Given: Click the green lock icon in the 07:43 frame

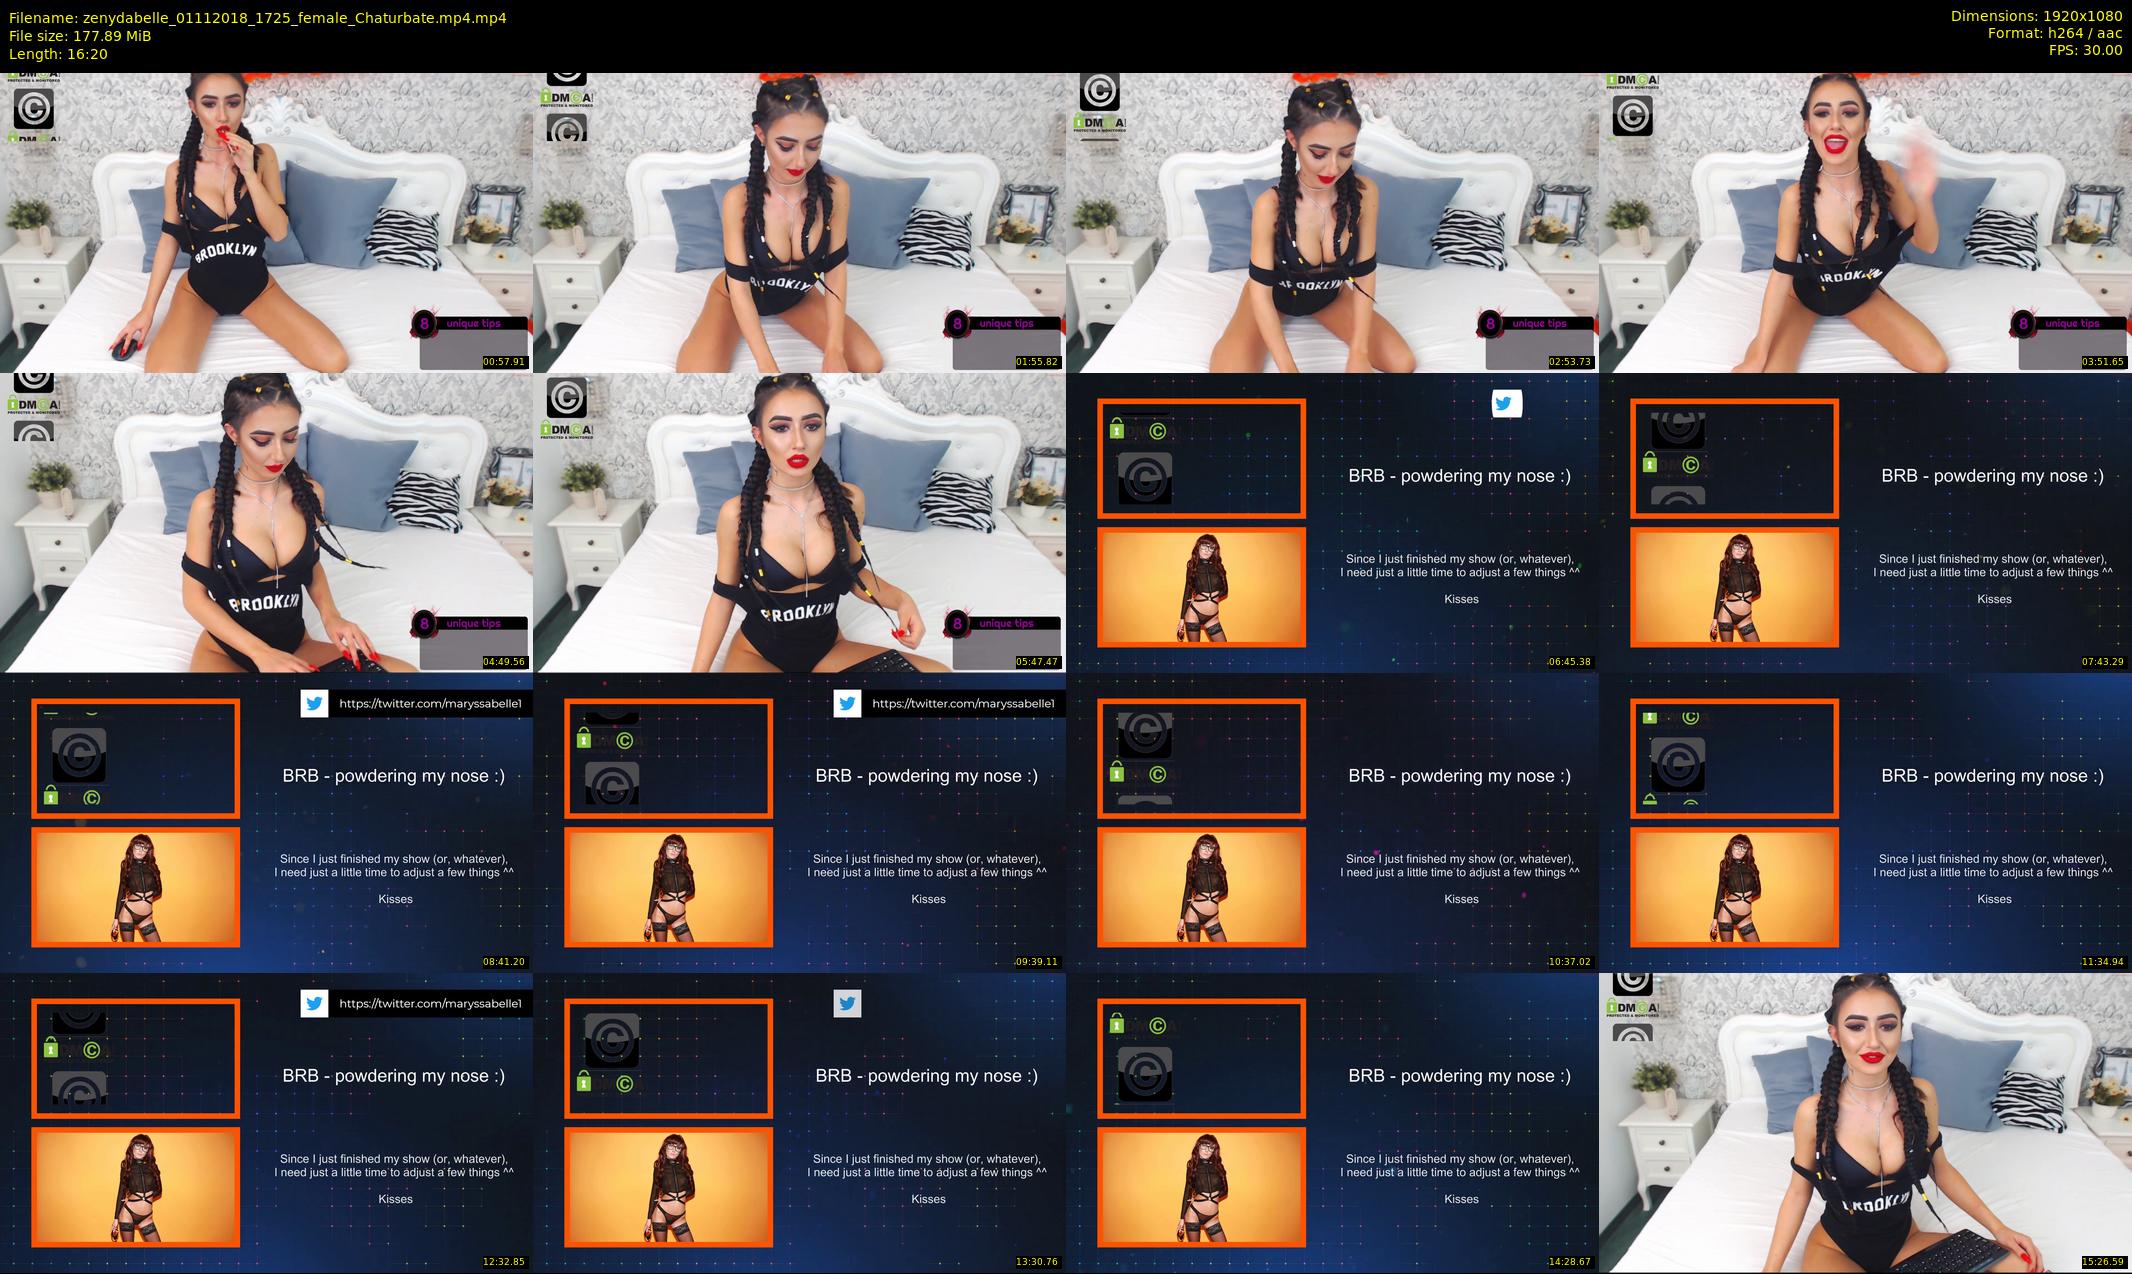Looking at the screenshot, I should click(1650, 463).
